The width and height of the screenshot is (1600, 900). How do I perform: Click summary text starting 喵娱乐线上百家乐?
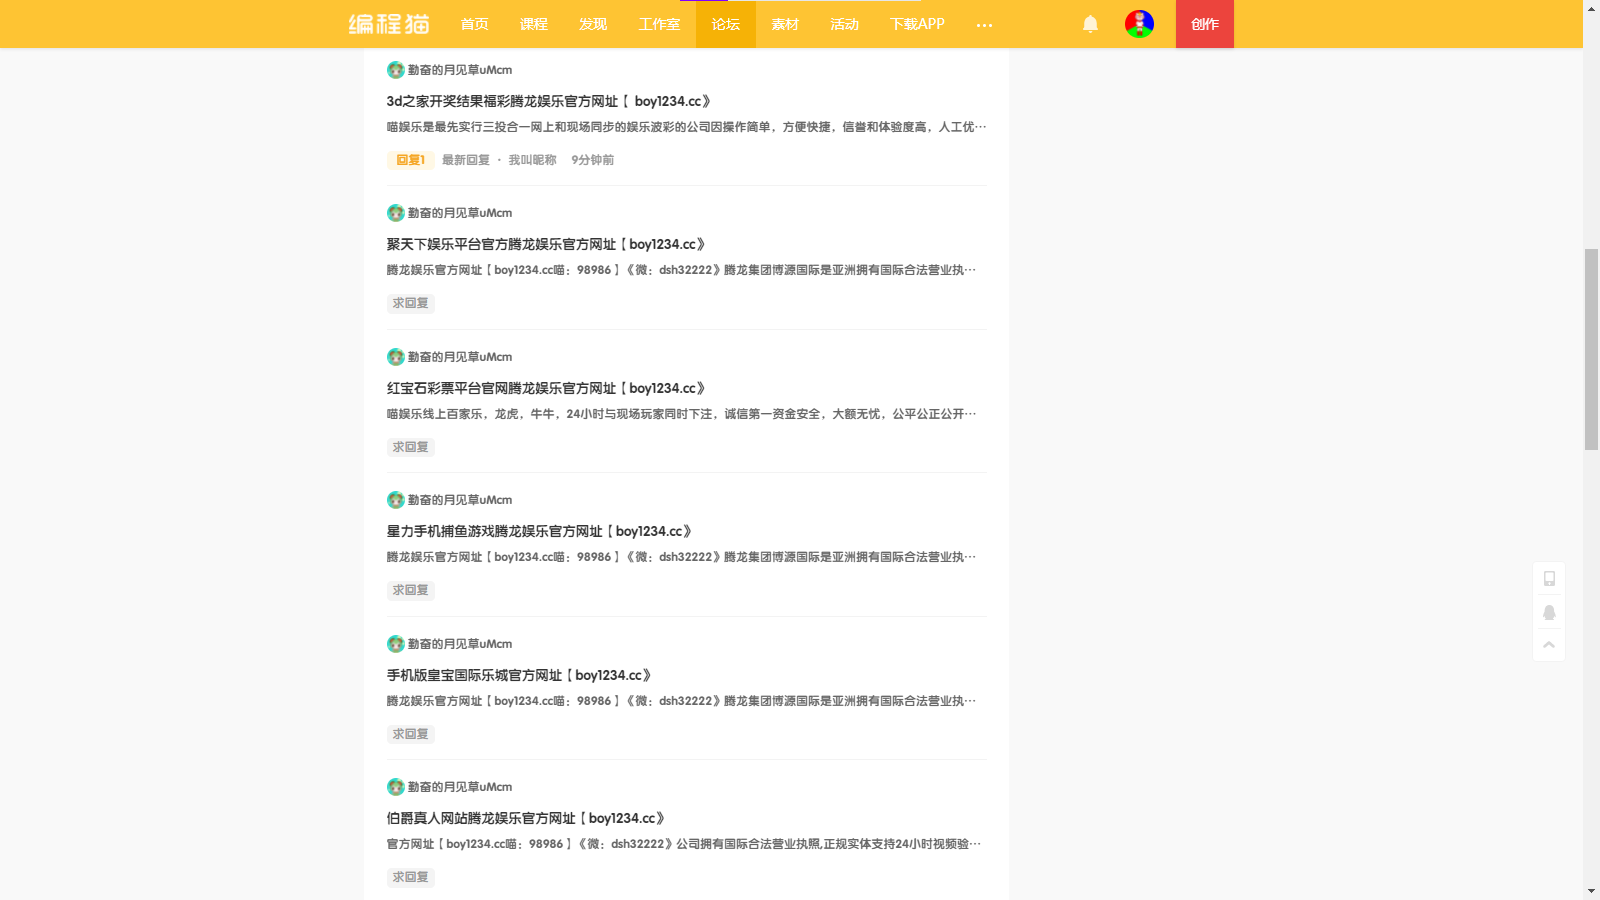(682, 414)
